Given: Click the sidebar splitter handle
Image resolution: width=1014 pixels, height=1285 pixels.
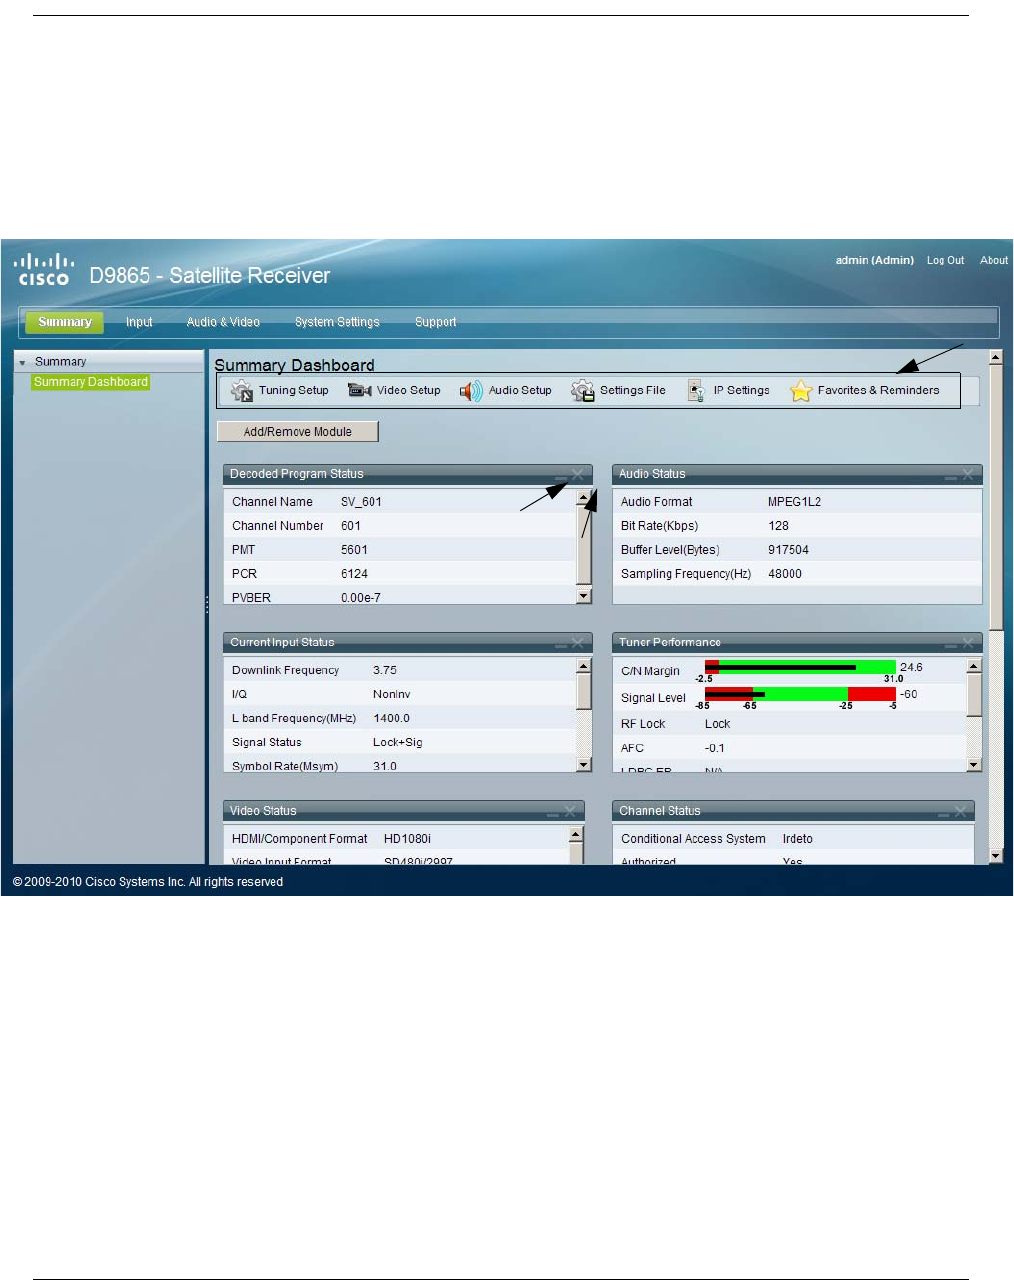Looking at the screenshot, I should (x=207, y=605).
